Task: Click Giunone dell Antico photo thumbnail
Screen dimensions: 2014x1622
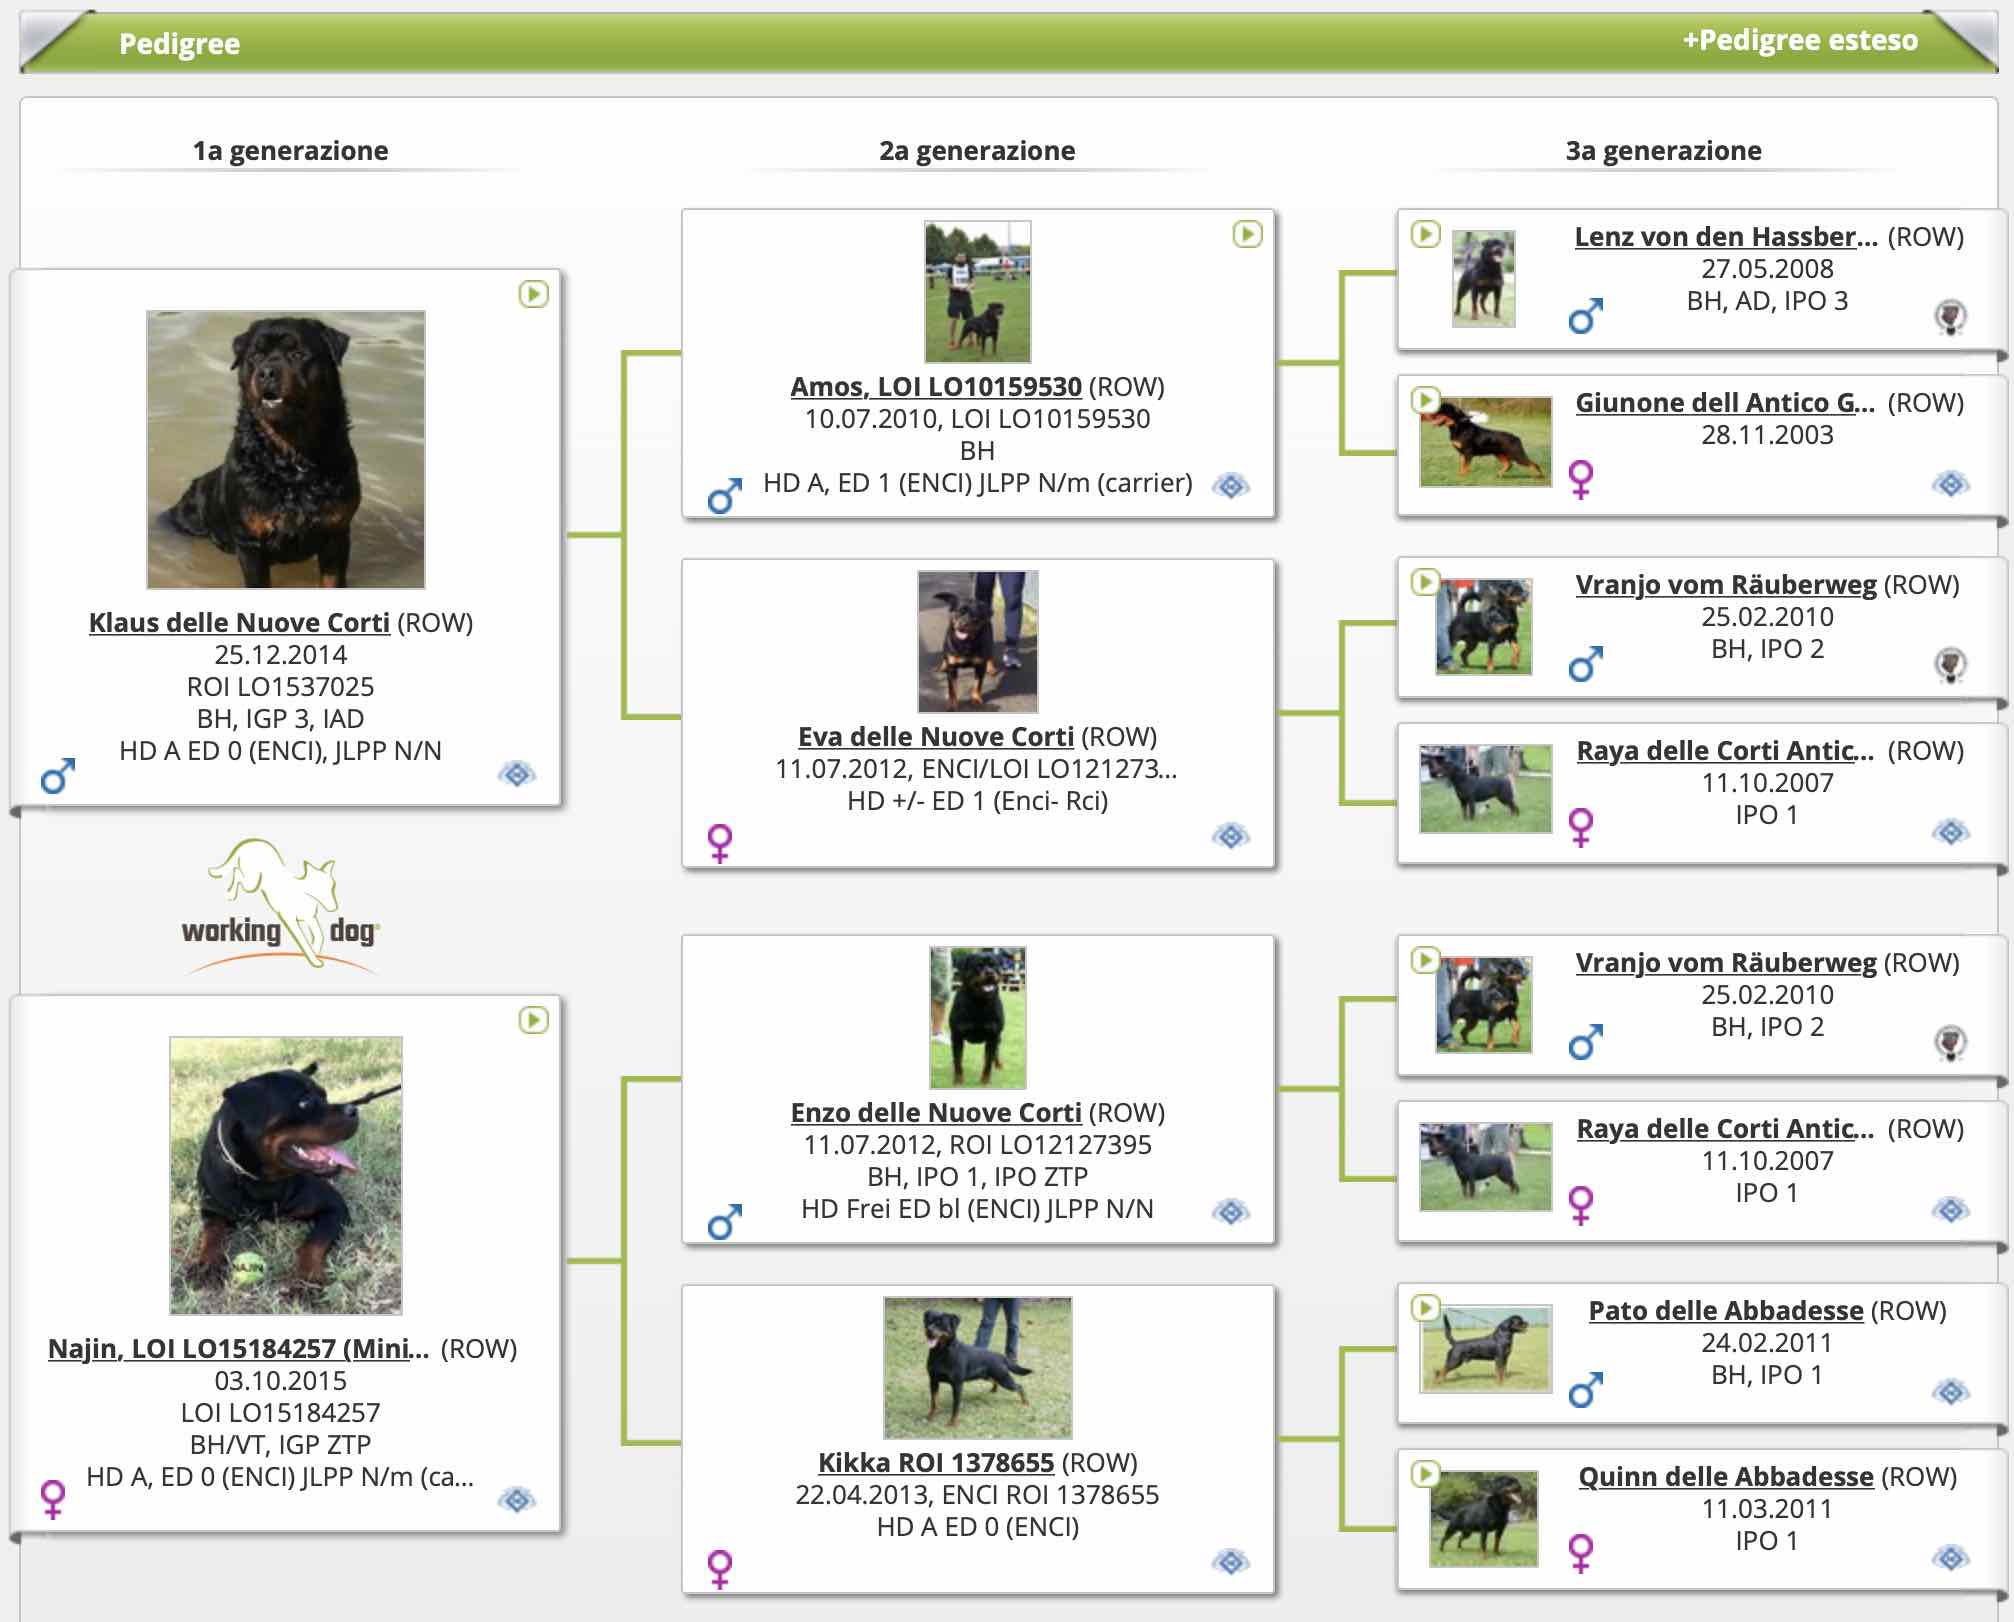Action: click(1486, 442)
